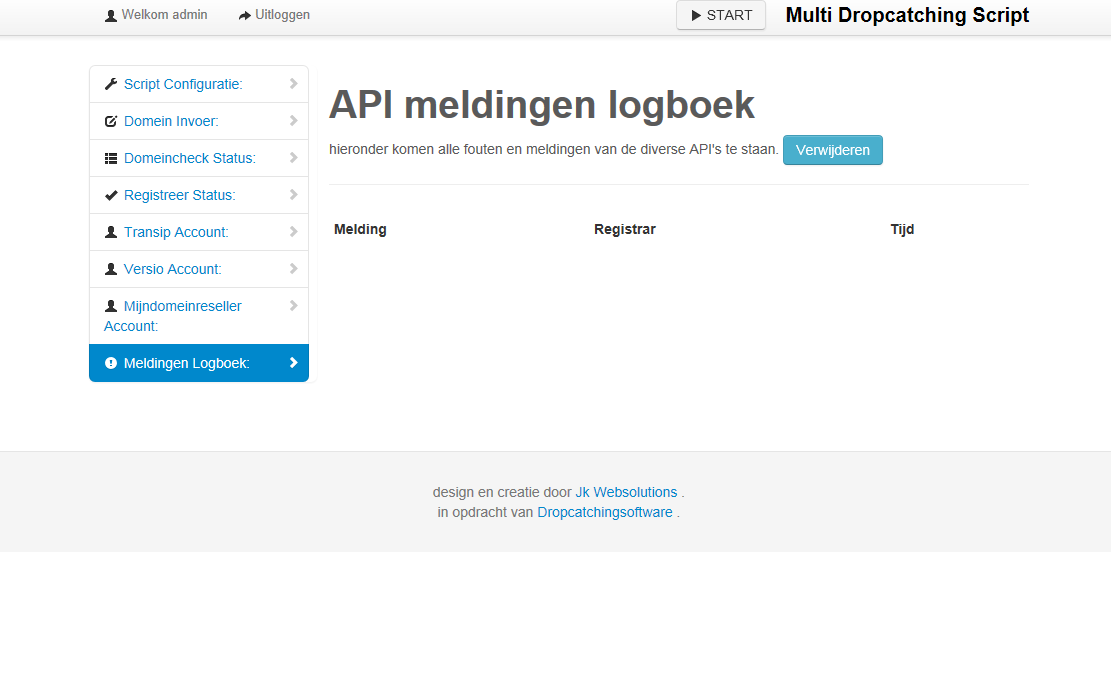Open the Registreer Status menu item
The image size is (1111, 693).
(179, 195)
